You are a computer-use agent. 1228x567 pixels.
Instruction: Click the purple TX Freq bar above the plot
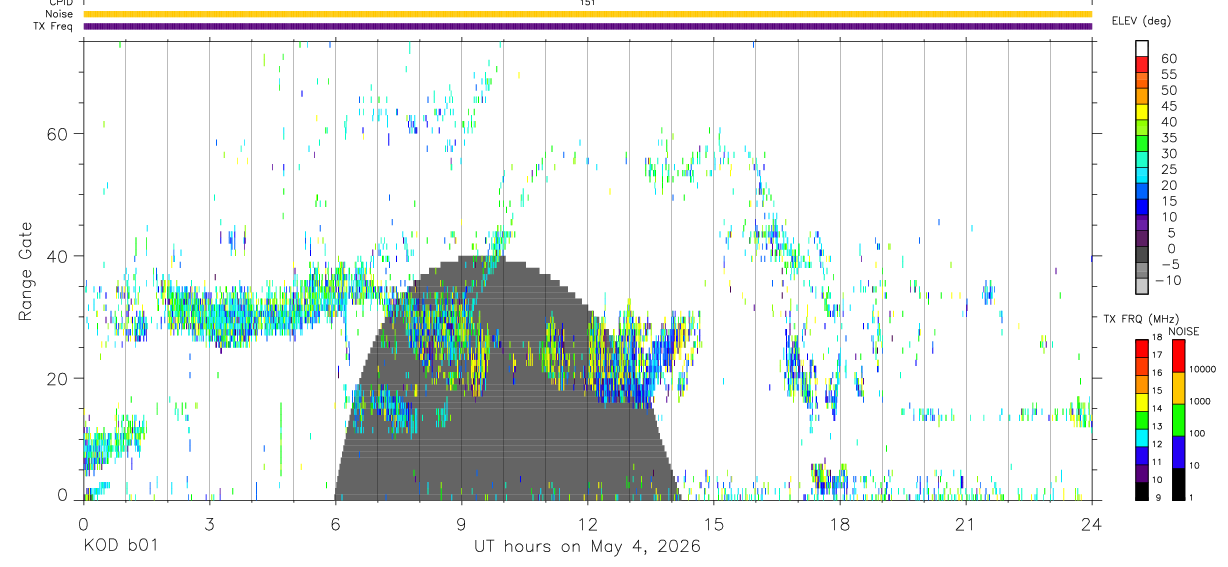(x=587, y=26)
